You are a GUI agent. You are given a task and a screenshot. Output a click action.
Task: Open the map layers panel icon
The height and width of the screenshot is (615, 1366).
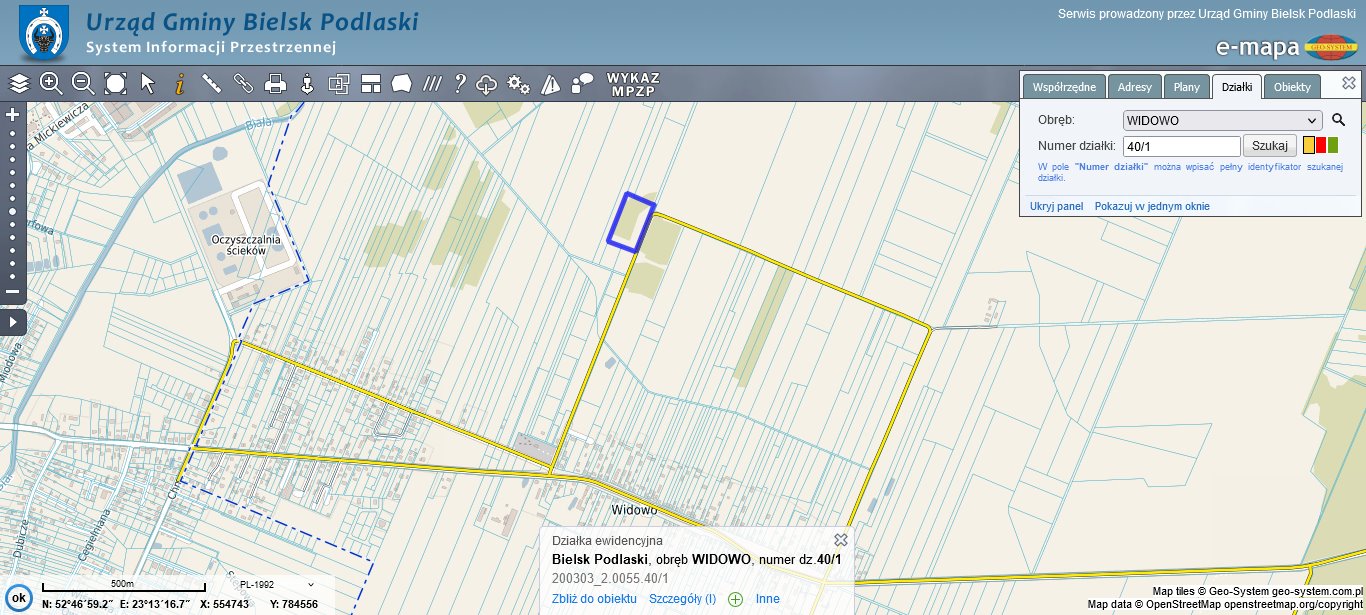pyautogui.click(x=19, y=84)
